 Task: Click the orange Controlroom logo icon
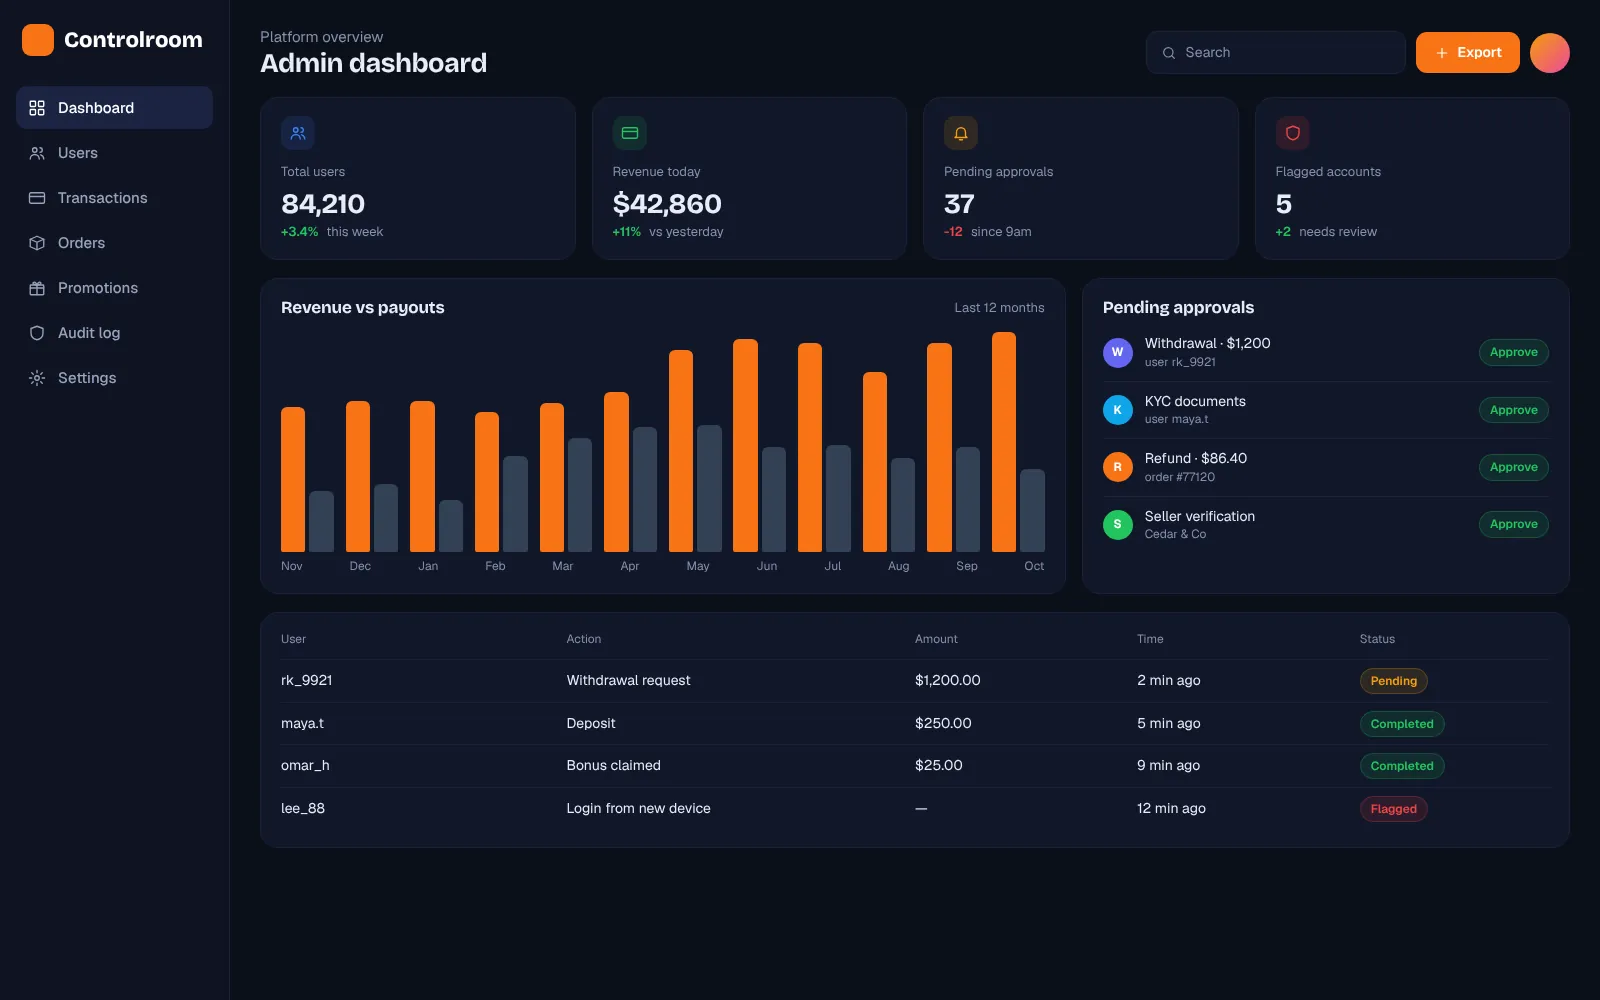(x=38, y=40)
